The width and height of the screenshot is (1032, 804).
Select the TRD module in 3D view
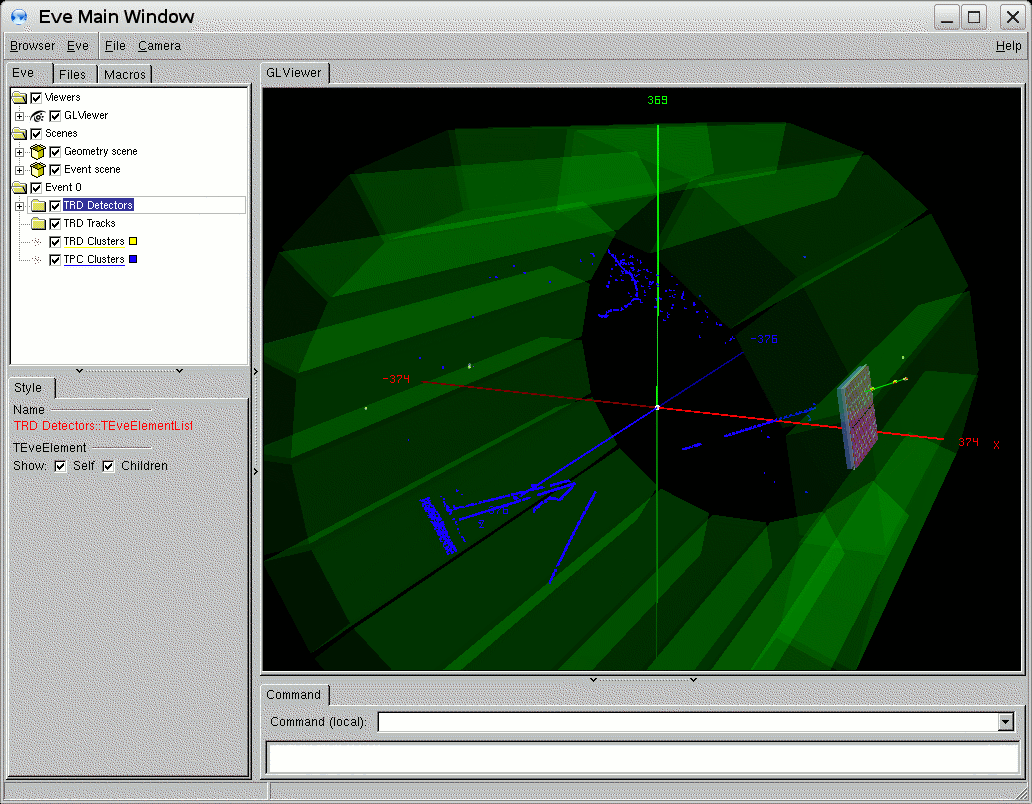858,417
